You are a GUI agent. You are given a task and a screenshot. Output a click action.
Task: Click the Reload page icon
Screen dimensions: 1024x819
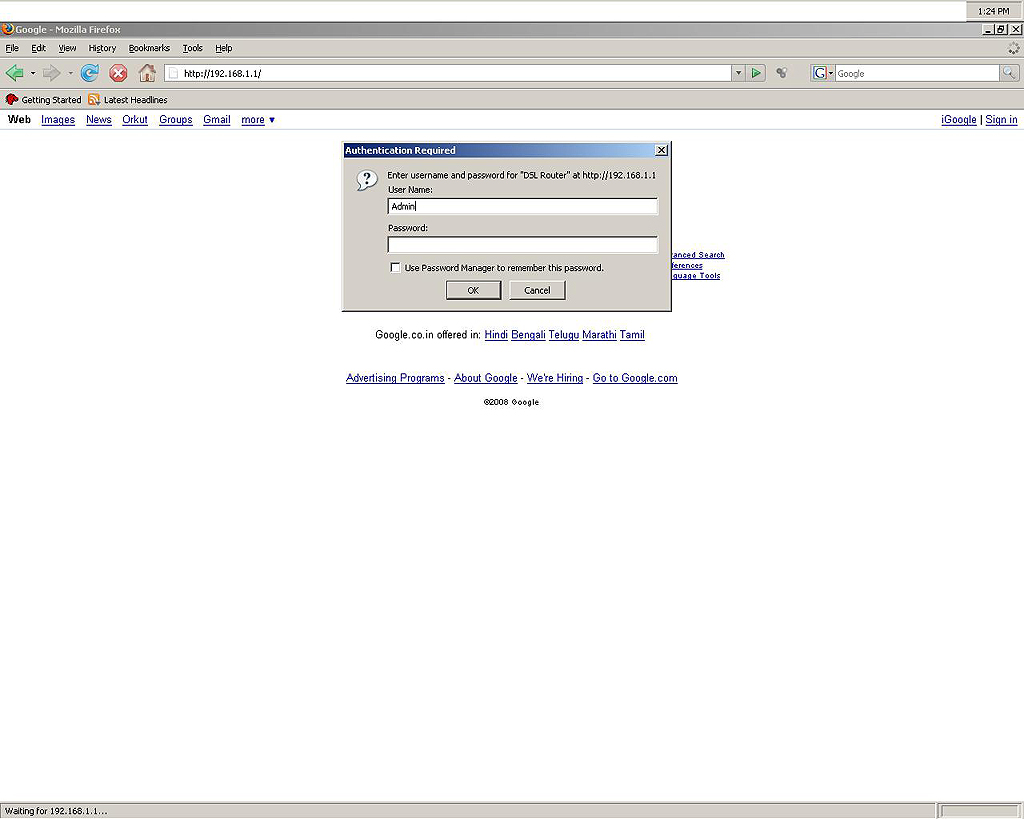click(x=90, y=73)
